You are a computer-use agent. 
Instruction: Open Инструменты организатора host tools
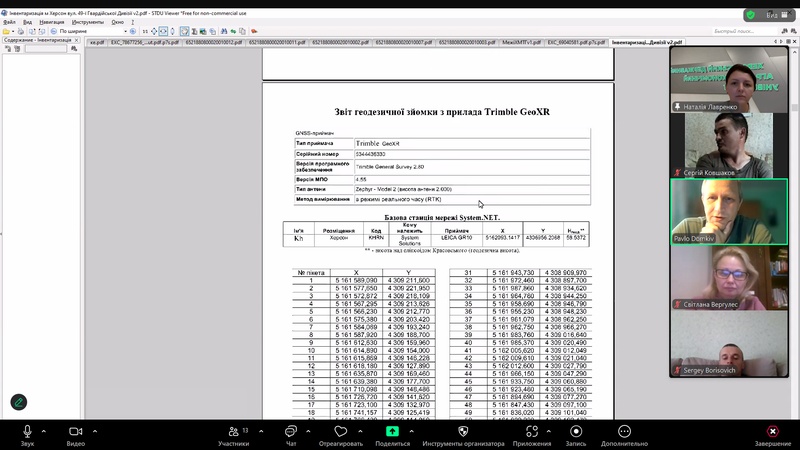tap(463, 435)
